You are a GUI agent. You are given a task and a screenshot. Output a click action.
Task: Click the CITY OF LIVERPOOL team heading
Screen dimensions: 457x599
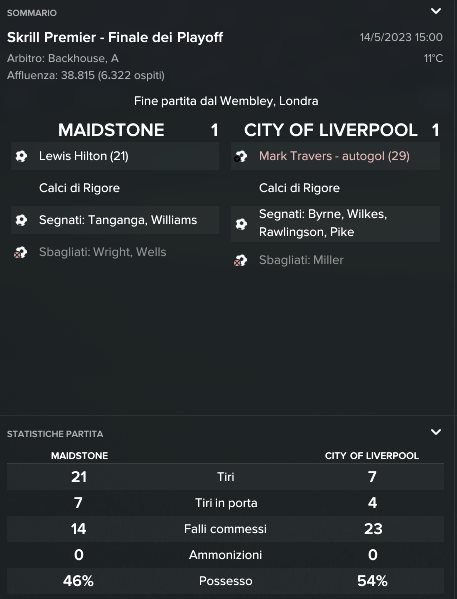pyautogui.click(x=331, y=130)
